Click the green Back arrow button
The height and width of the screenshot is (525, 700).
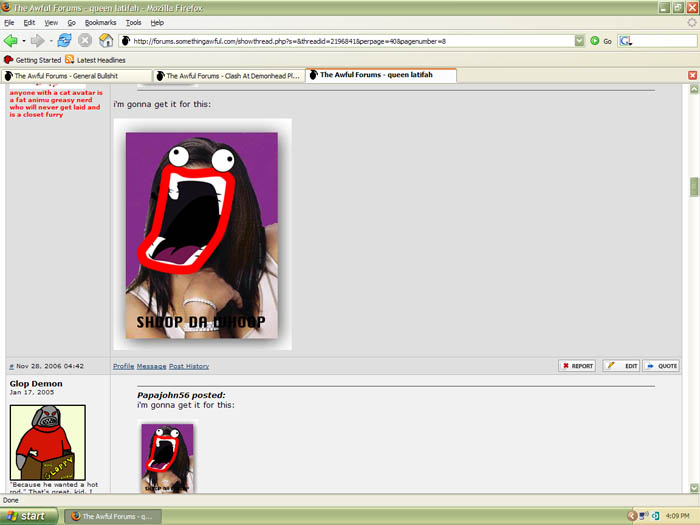pyautogui.click(x=11, y=41)
